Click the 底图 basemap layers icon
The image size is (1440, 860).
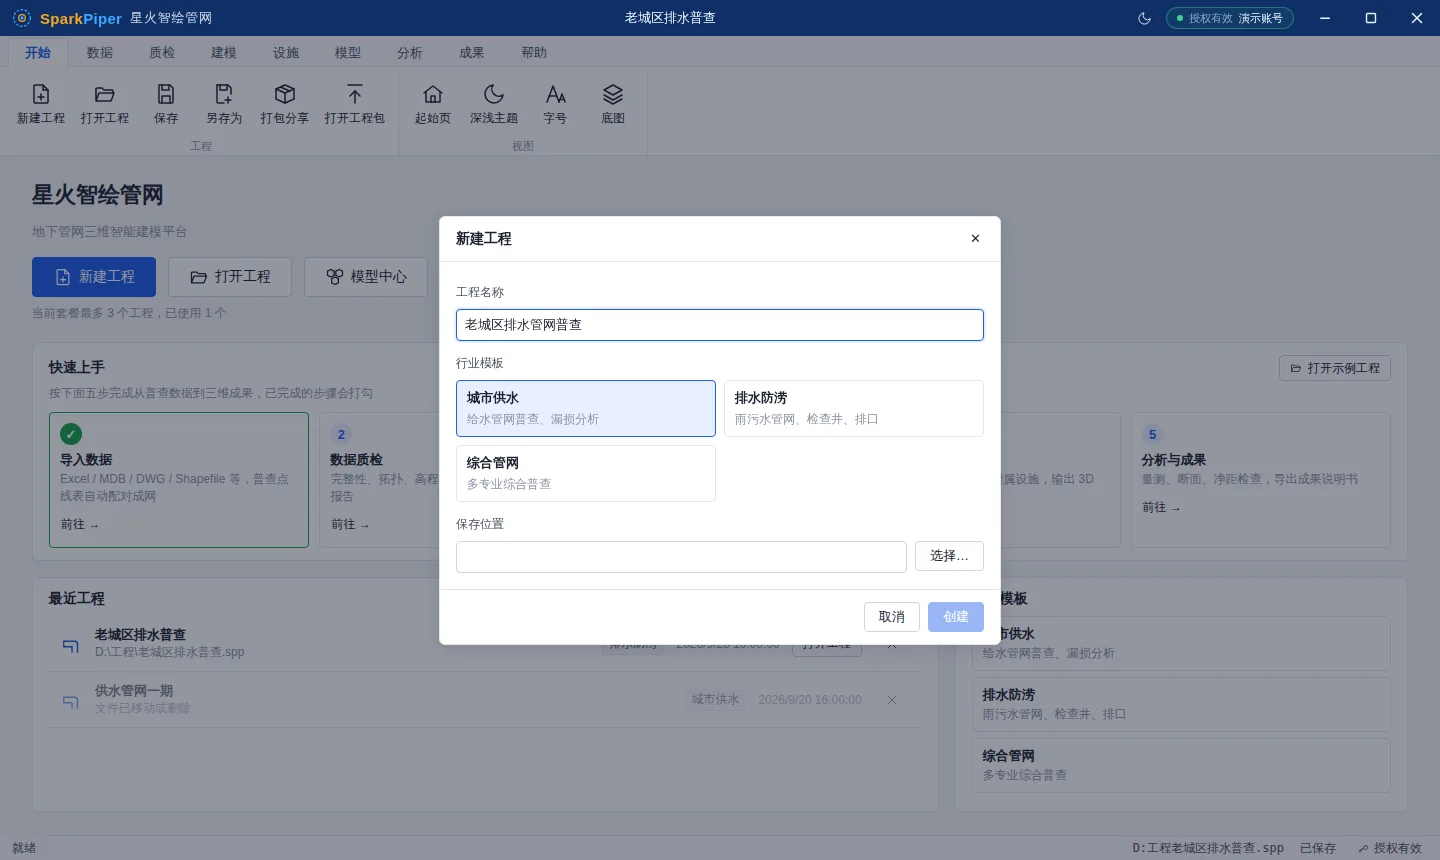click(613, 94)
